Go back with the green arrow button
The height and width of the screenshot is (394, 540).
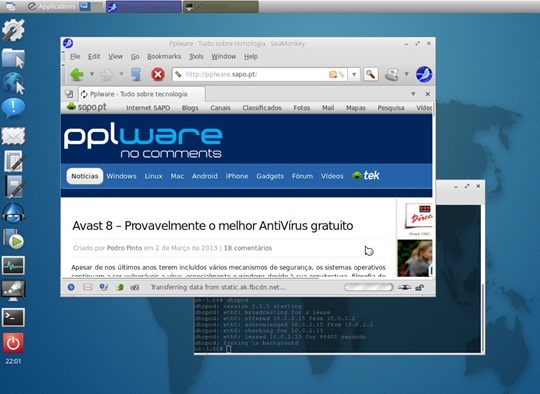[77, 74]
